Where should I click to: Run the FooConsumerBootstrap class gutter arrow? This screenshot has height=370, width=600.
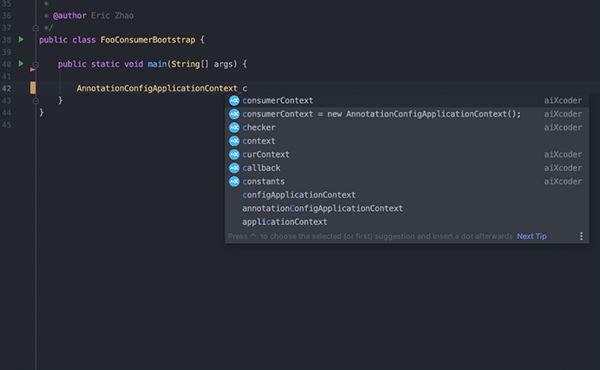(x=21, y=39)
